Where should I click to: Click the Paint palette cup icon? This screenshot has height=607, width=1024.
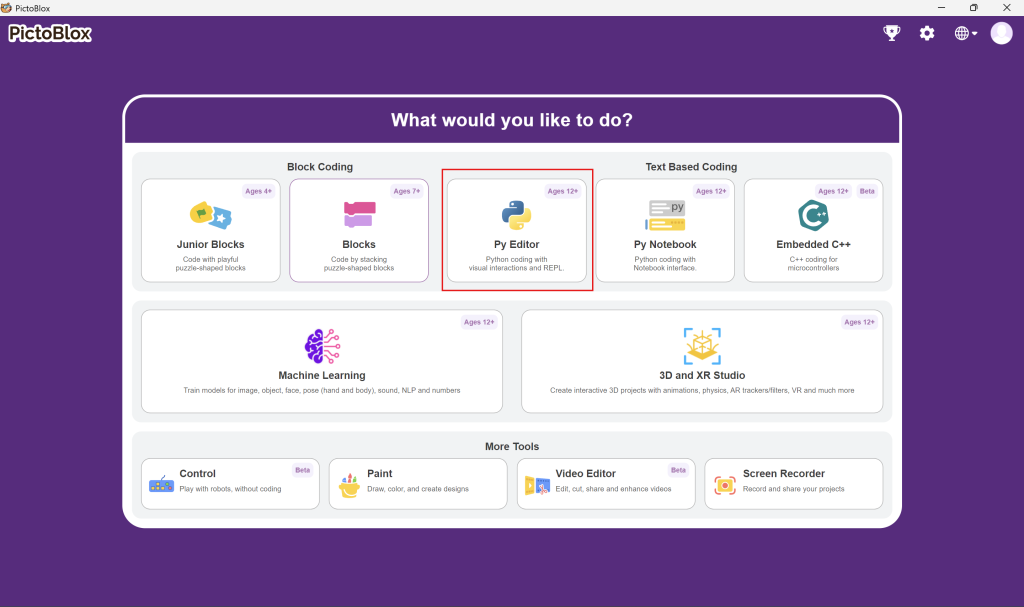tap(349, 485)
